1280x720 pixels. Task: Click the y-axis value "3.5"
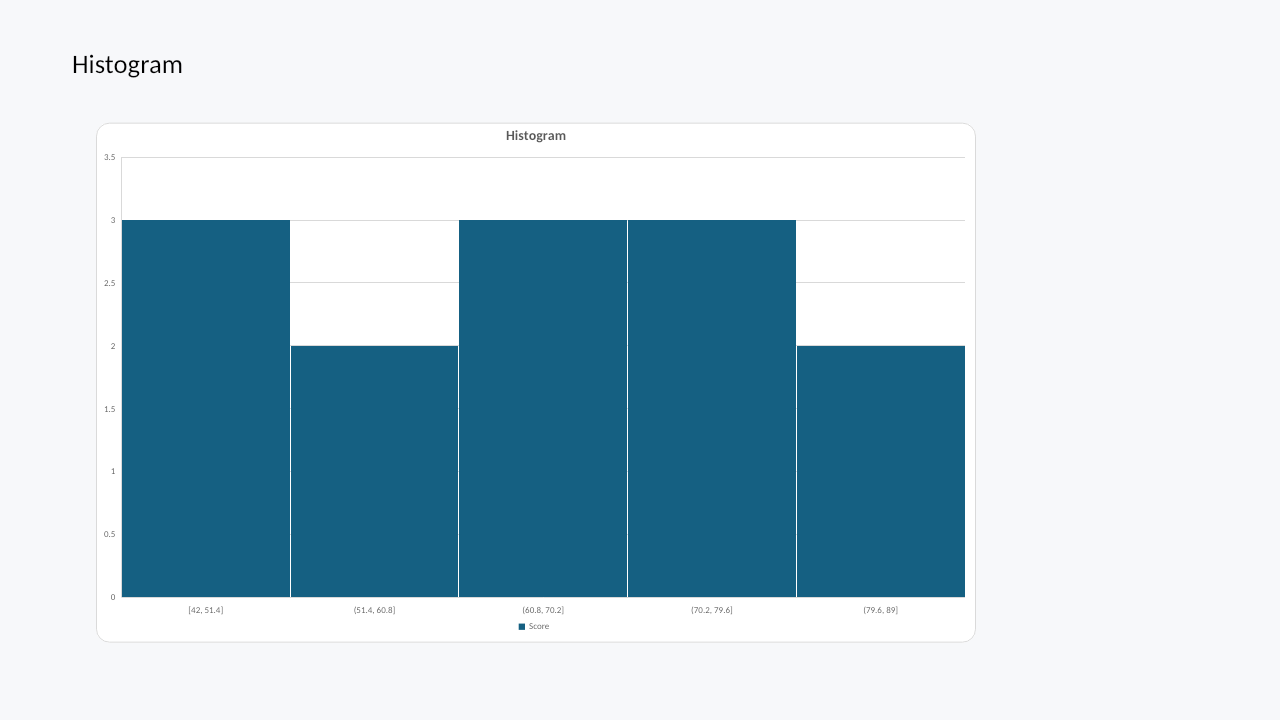[110, 158]
